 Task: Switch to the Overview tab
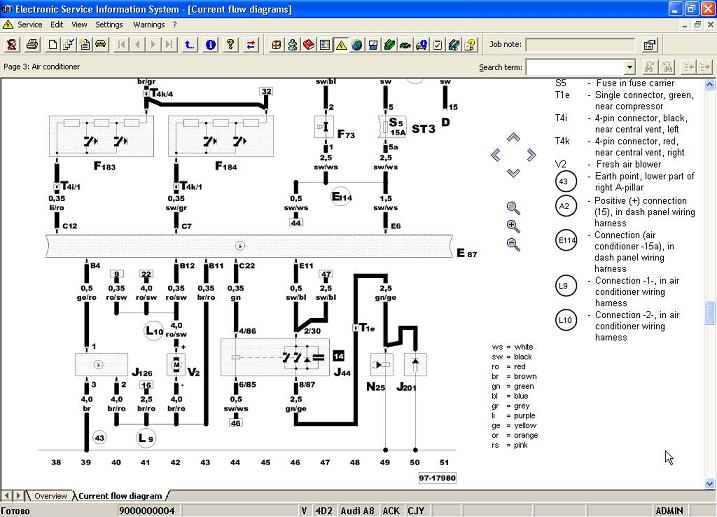(50, 496)
